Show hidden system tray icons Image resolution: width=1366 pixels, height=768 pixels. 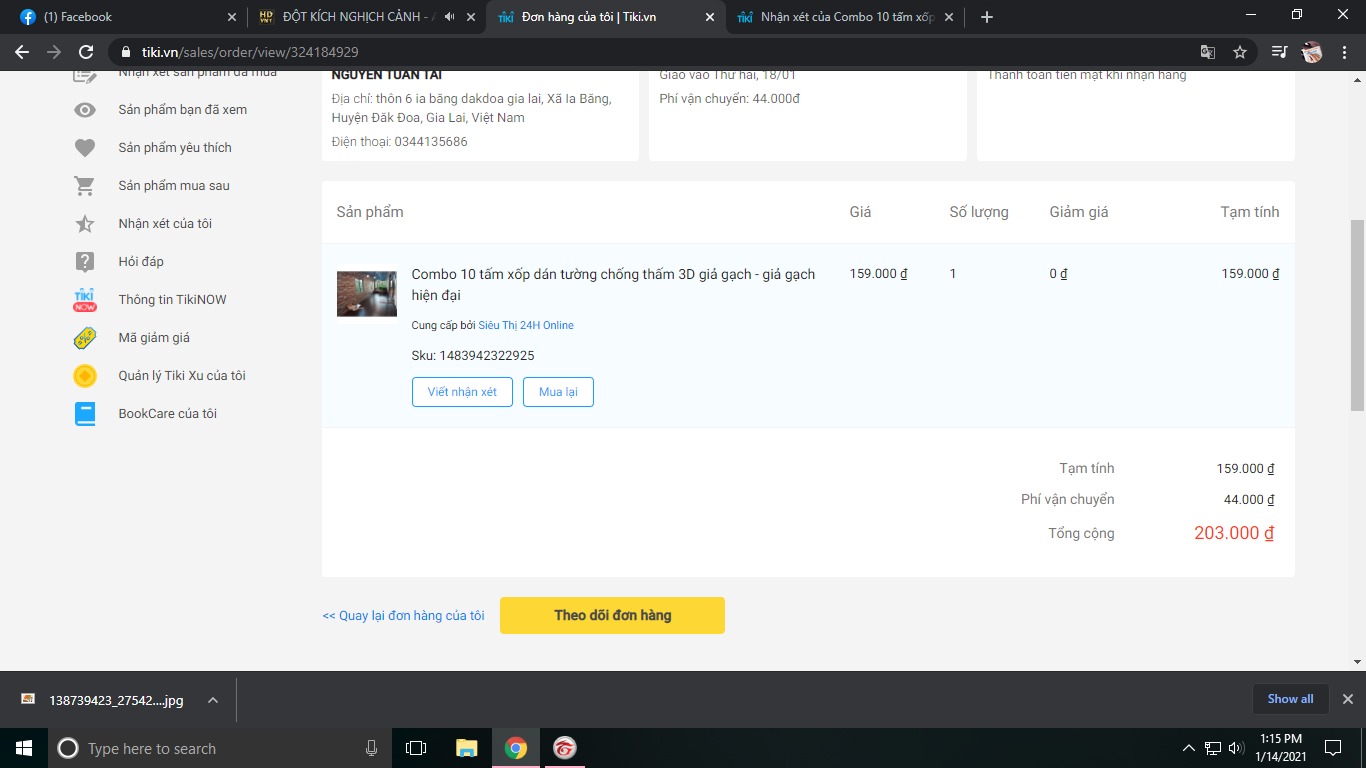point(1188,748)
